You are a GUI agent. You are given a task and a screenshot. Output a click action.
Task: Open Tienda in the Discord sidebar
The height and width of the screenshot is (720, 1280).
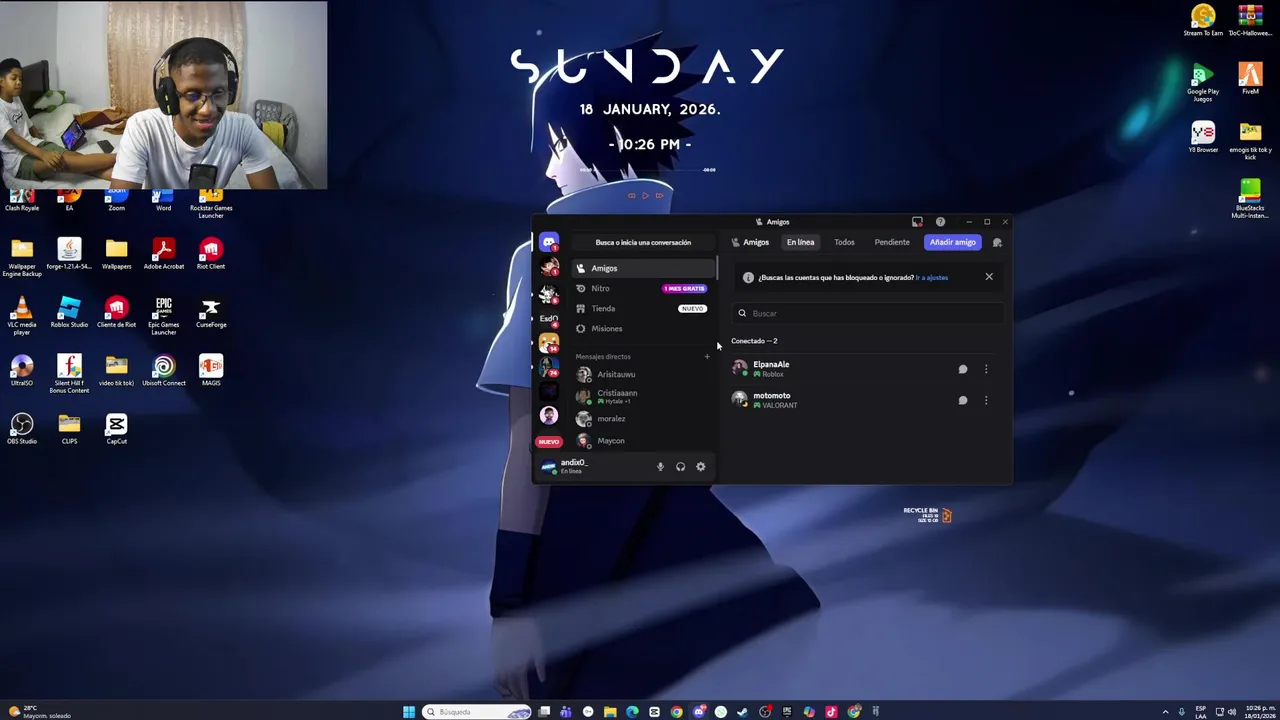(642, 308)
